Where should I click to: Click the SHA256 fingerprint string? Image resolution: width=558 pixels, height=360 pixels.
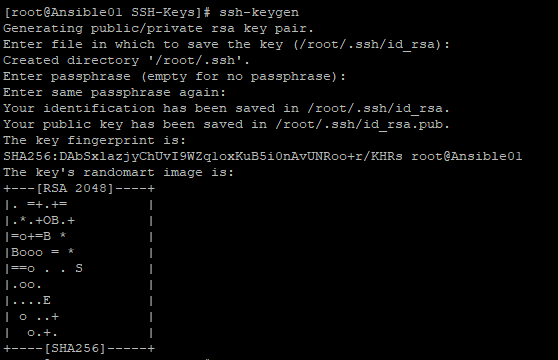click(203, 157)
